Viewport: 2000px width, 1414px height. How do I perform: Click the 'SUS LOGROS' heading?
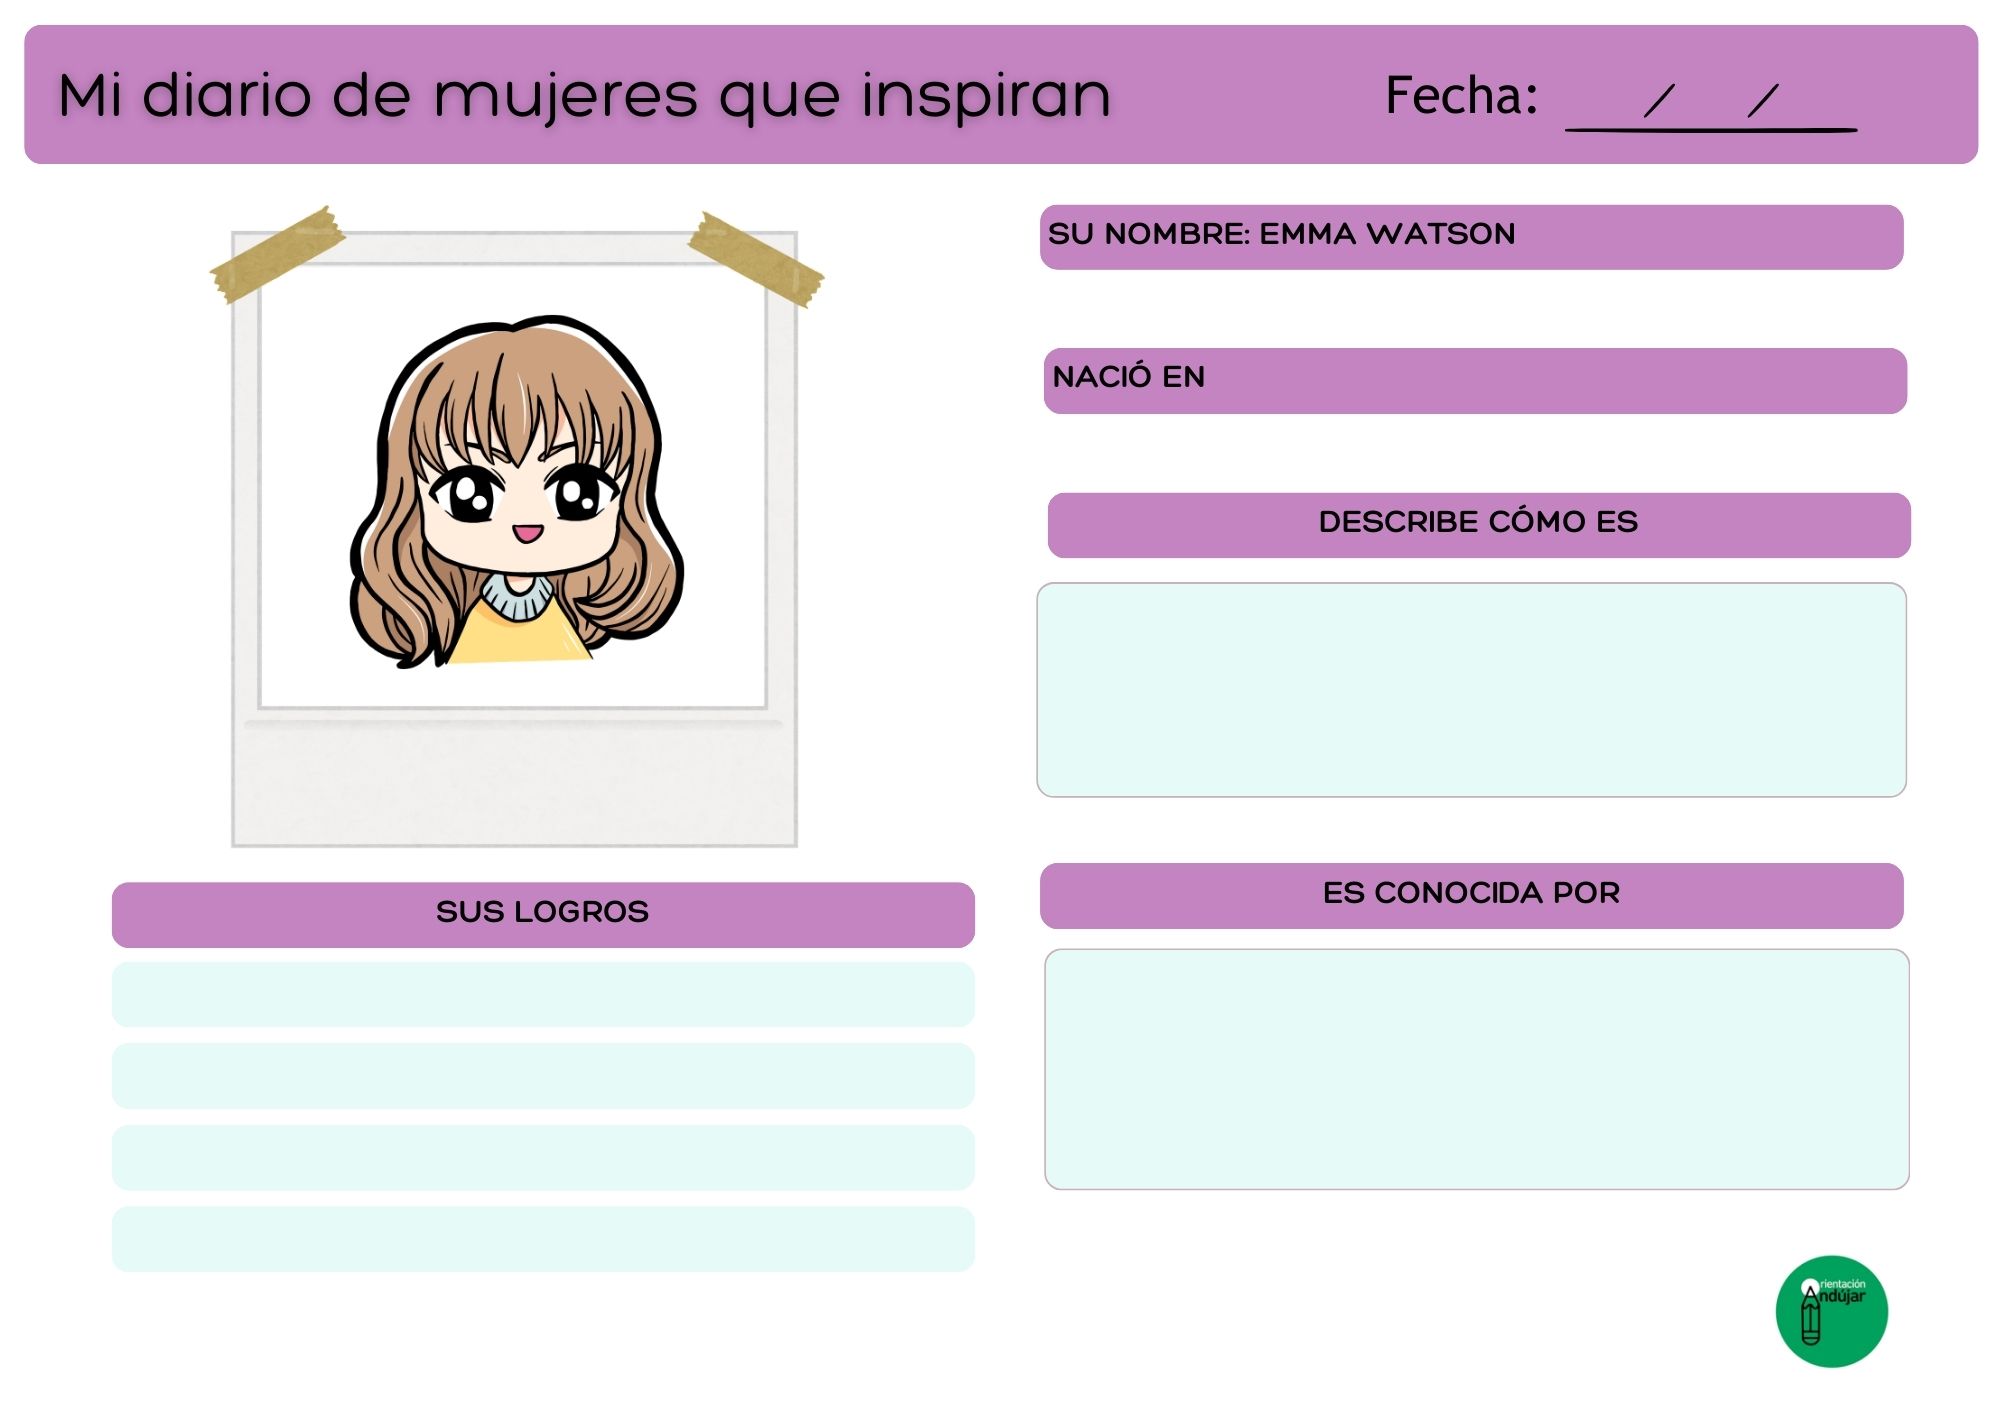[543, 913]
